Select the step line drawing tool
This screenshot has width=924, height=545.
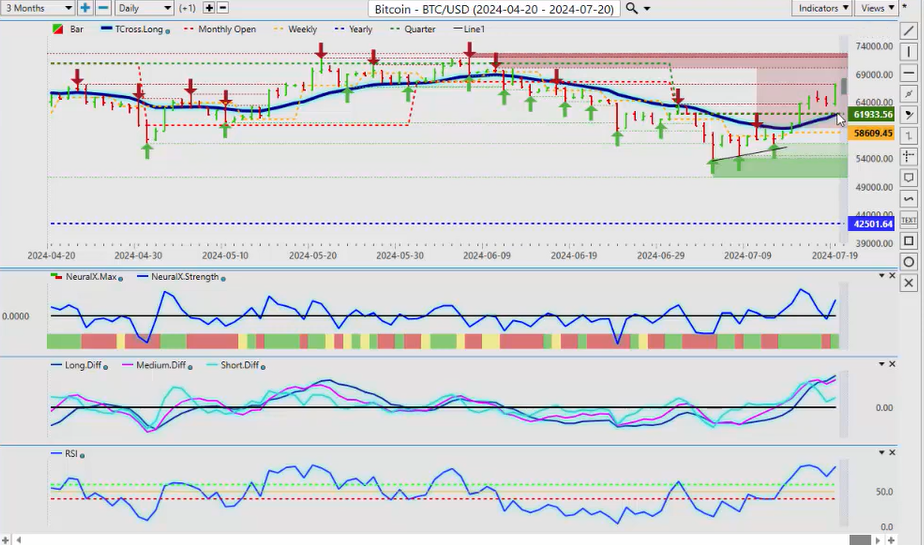pyautogui.click(x=909, y=136)
